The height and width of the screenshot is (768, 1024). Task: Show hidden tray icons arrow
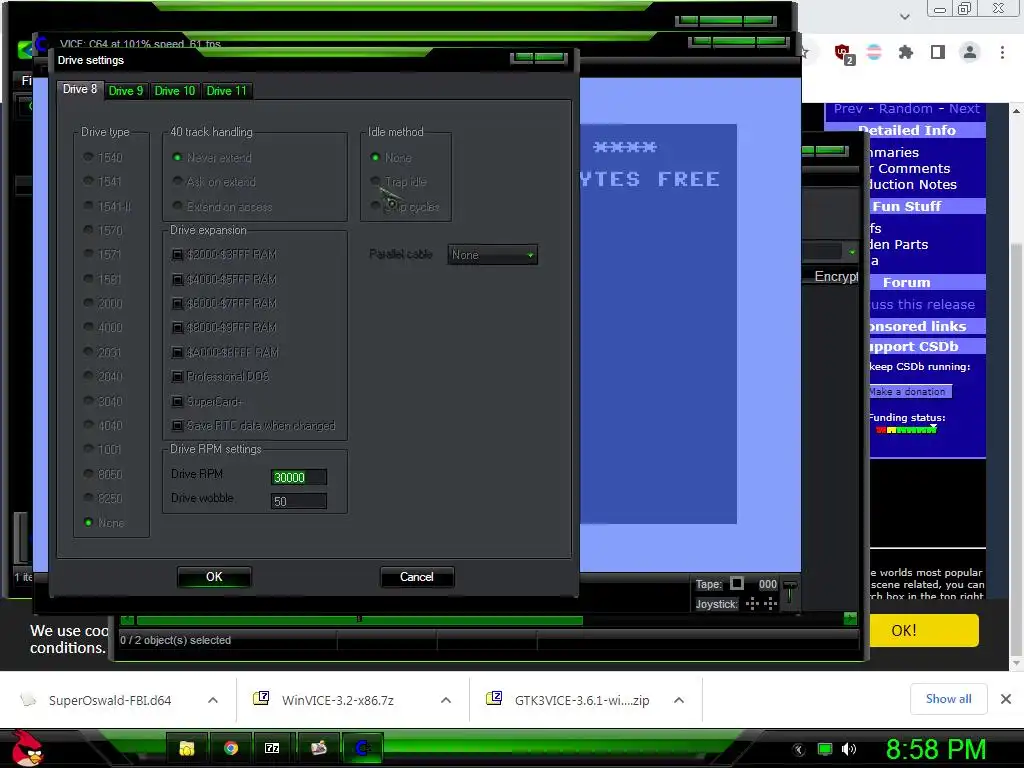(x=798, y=750)
